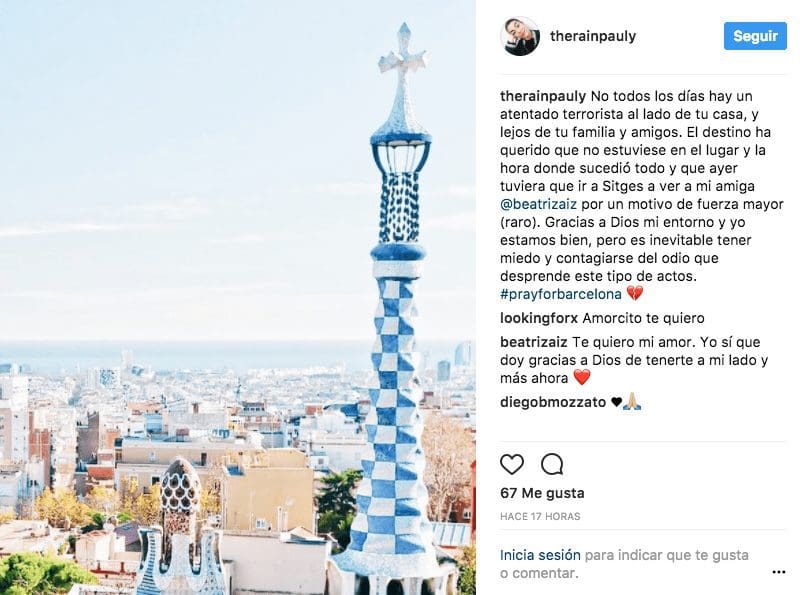Open the therainpauly username in the header
The width and height of the screenshot is (800, 595).
click(x=593, y=36)
